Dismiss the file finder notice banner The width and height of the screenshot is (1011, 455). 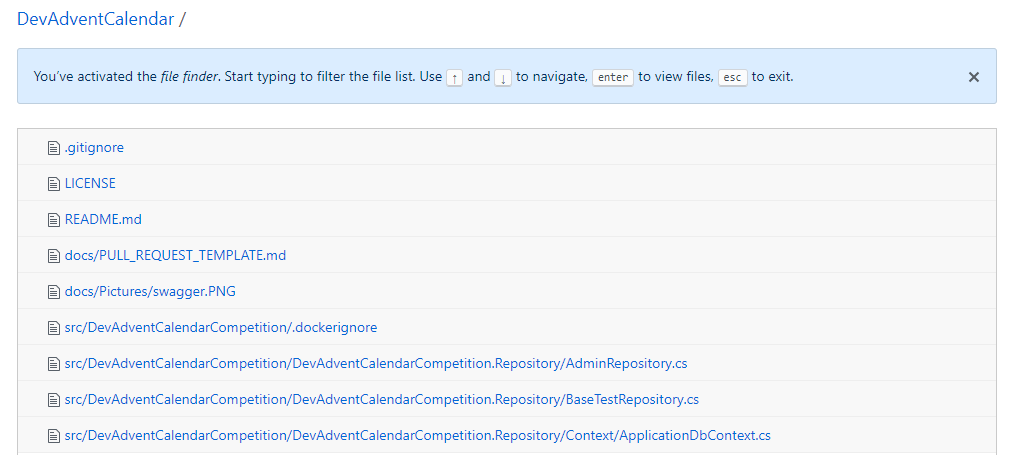[973, 77]
